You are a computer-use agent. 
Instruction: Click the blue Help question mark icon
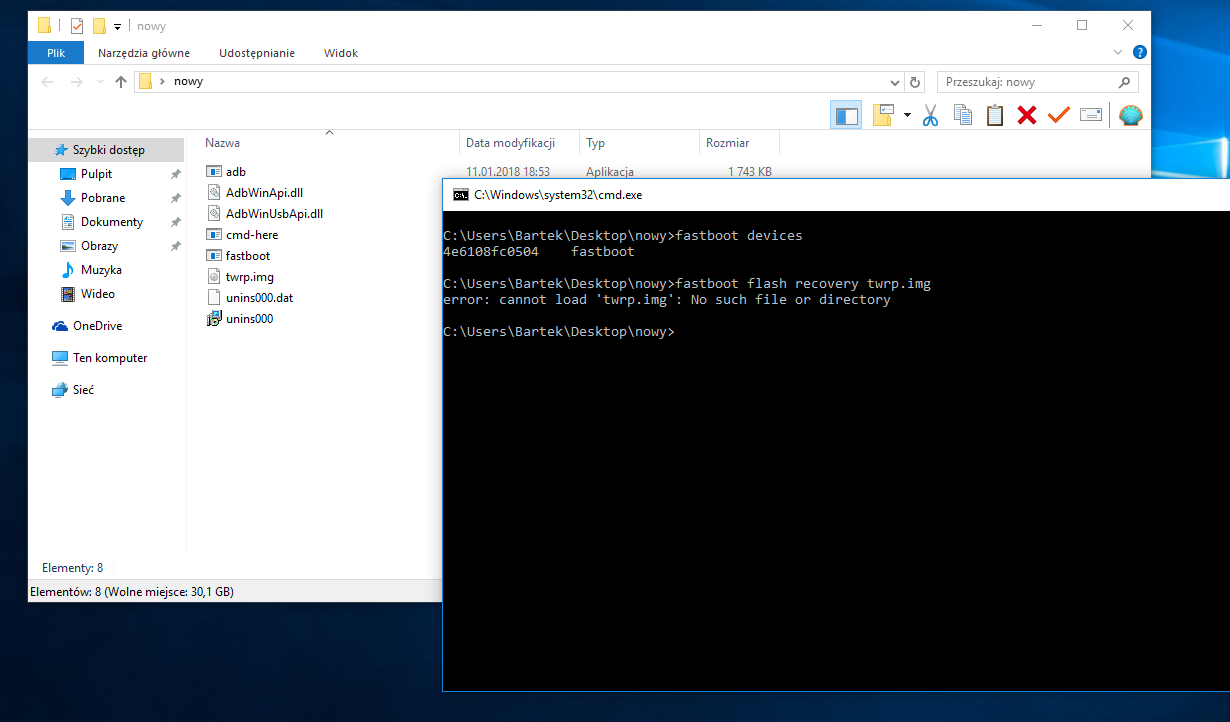(x=1139, y=53)
